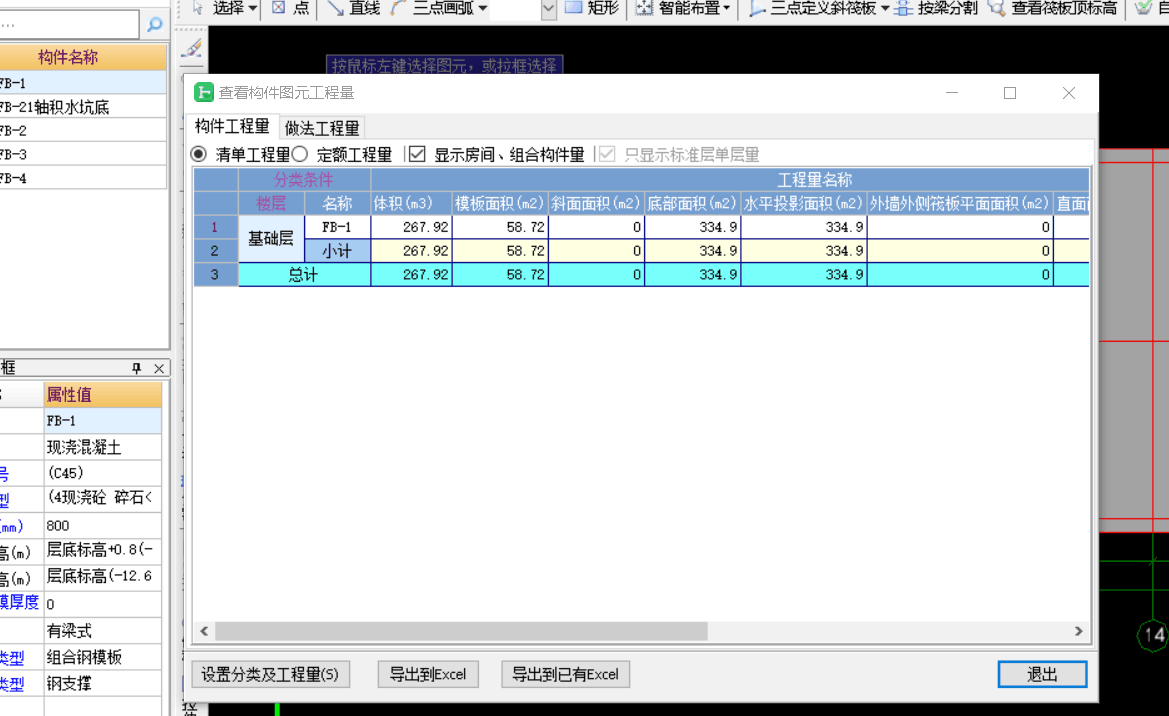
Task: Open the 三点定义斜筏板 dropdown arrow
Action: point(885,8)
